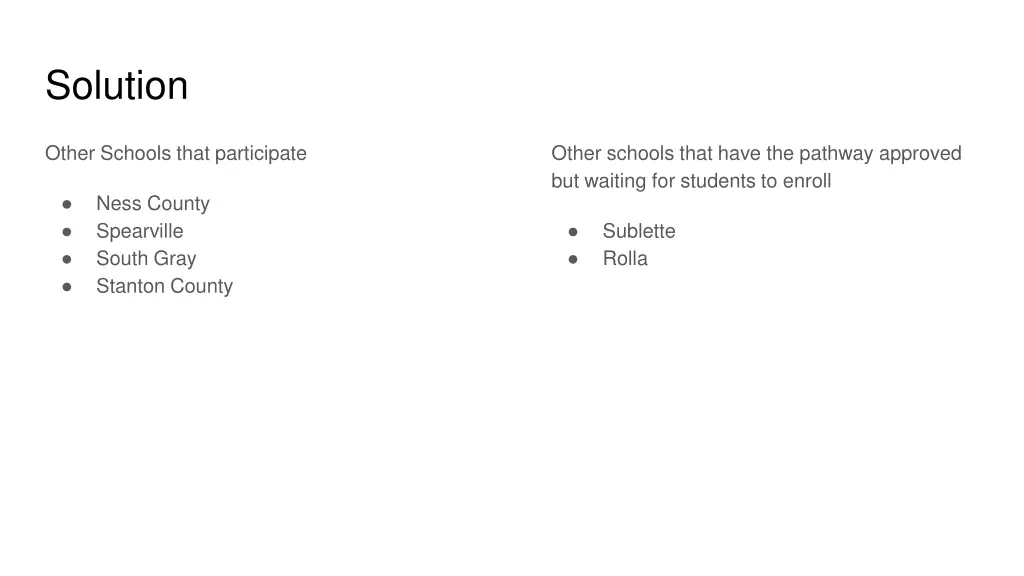
Task: Click the Stanton County list item
Action: tap(165, 286)
